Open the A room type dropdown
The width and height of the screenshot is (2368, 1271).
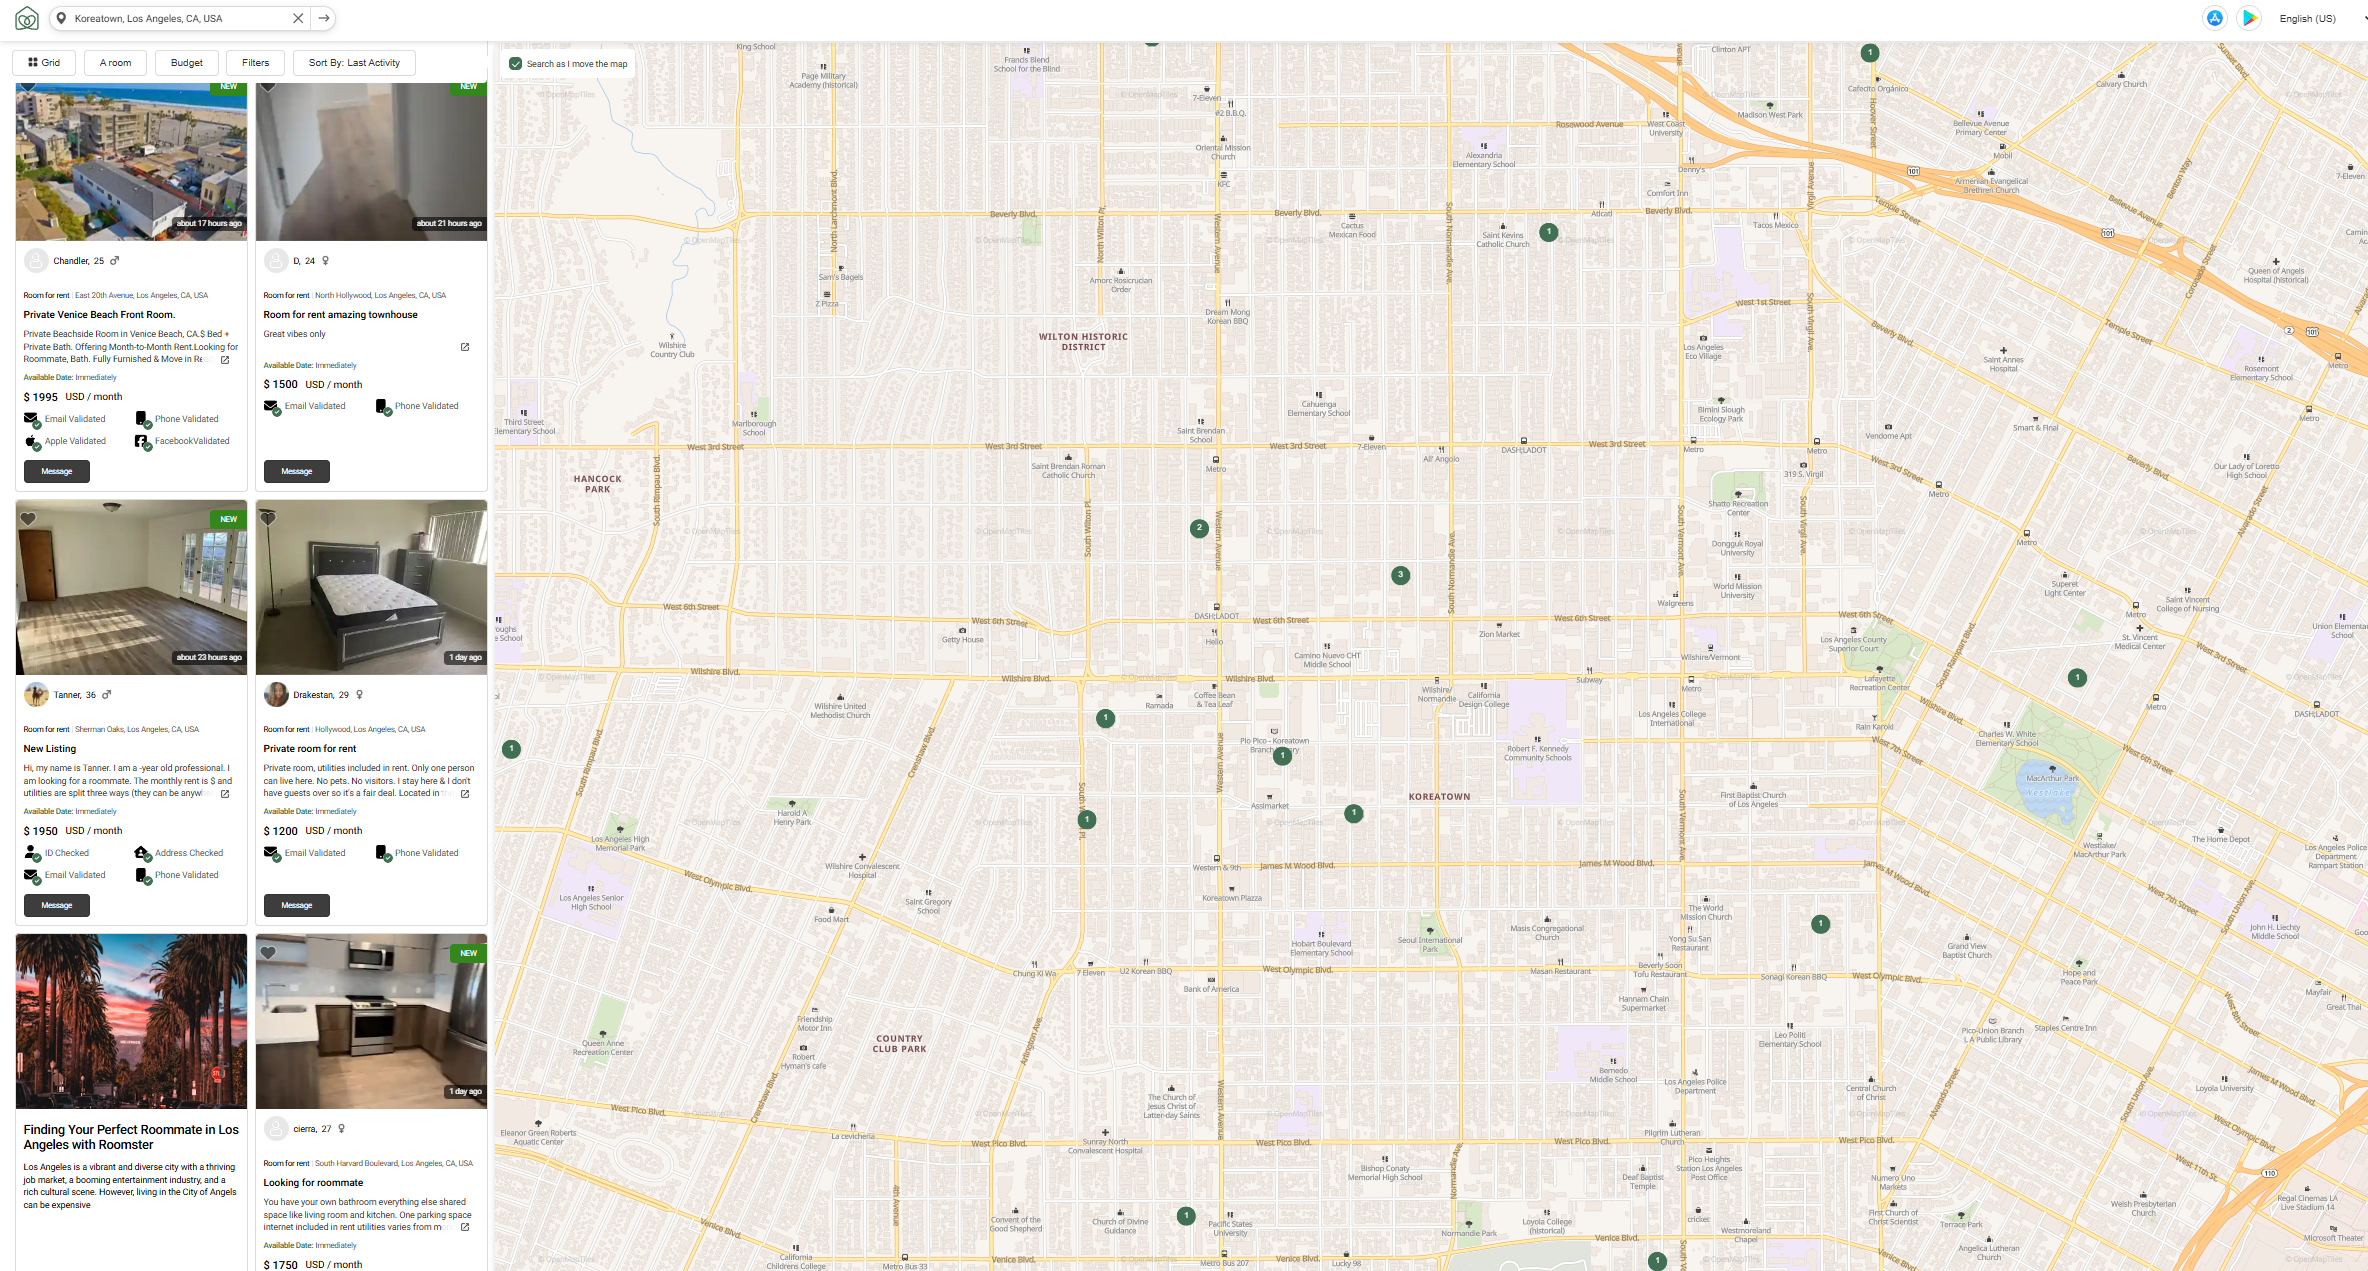coord(115,63)
